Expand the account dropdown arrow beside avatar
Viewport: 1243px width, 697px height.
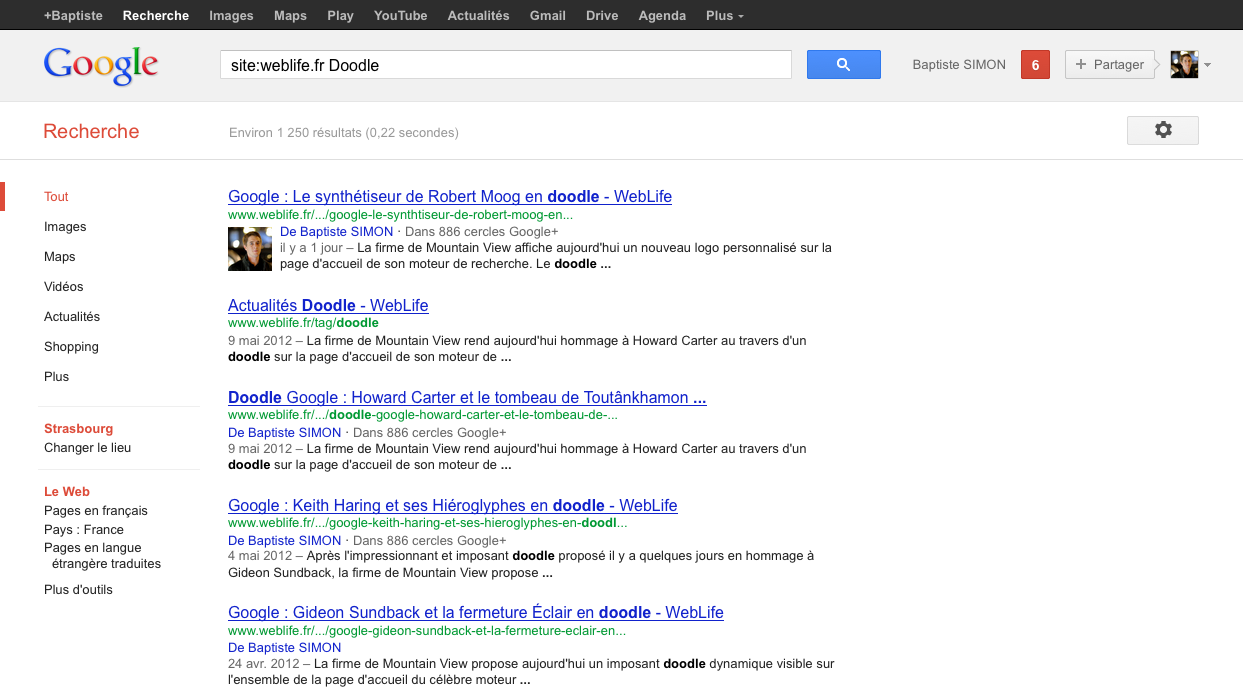pyautogui.click(x=1208, y=65)
